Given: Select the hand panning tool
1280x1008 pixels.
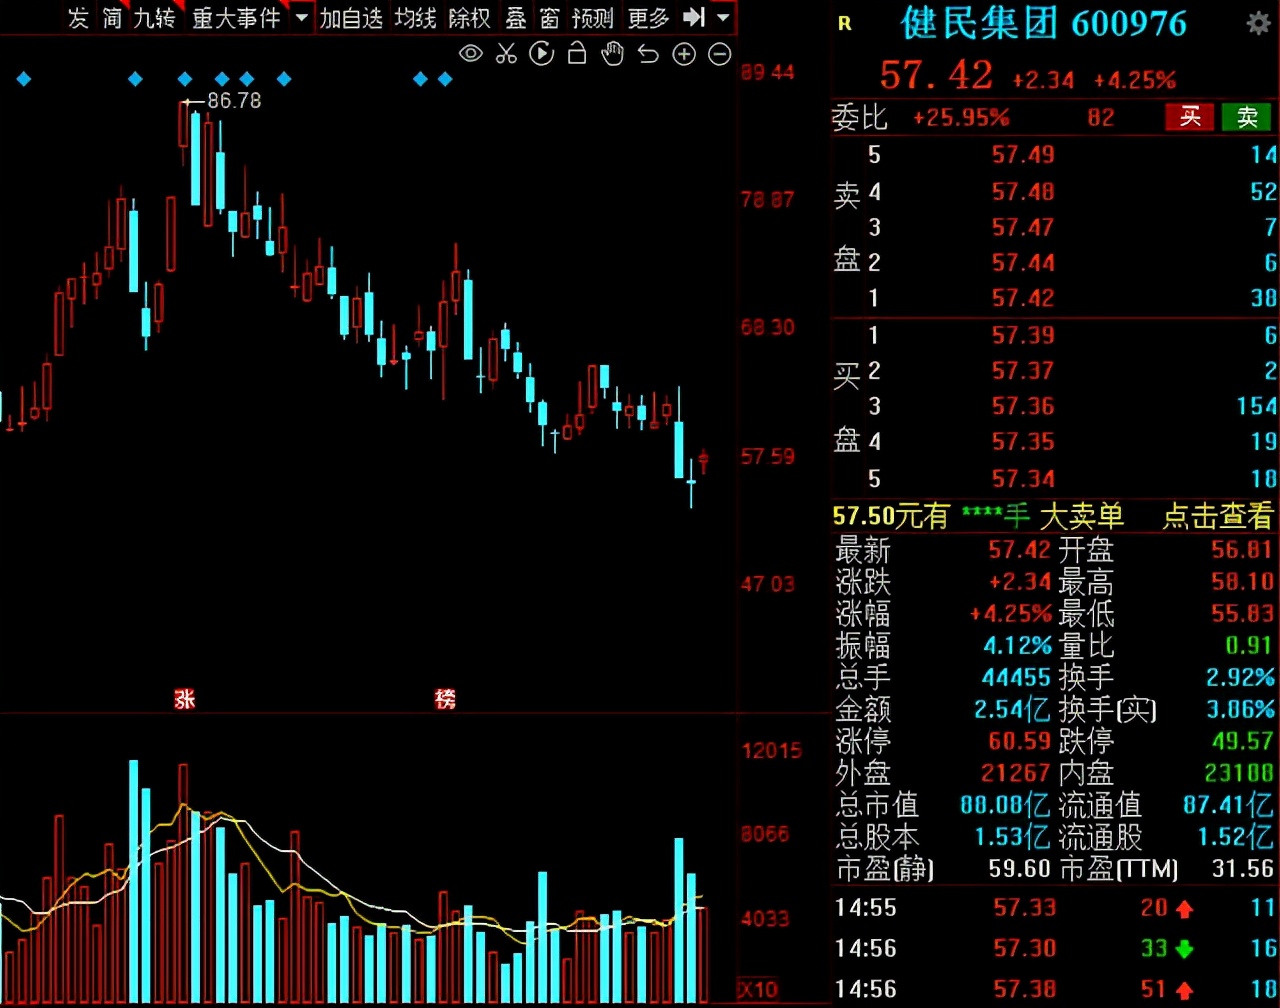Looking at the screenshot, I should [x=611, y=54].
